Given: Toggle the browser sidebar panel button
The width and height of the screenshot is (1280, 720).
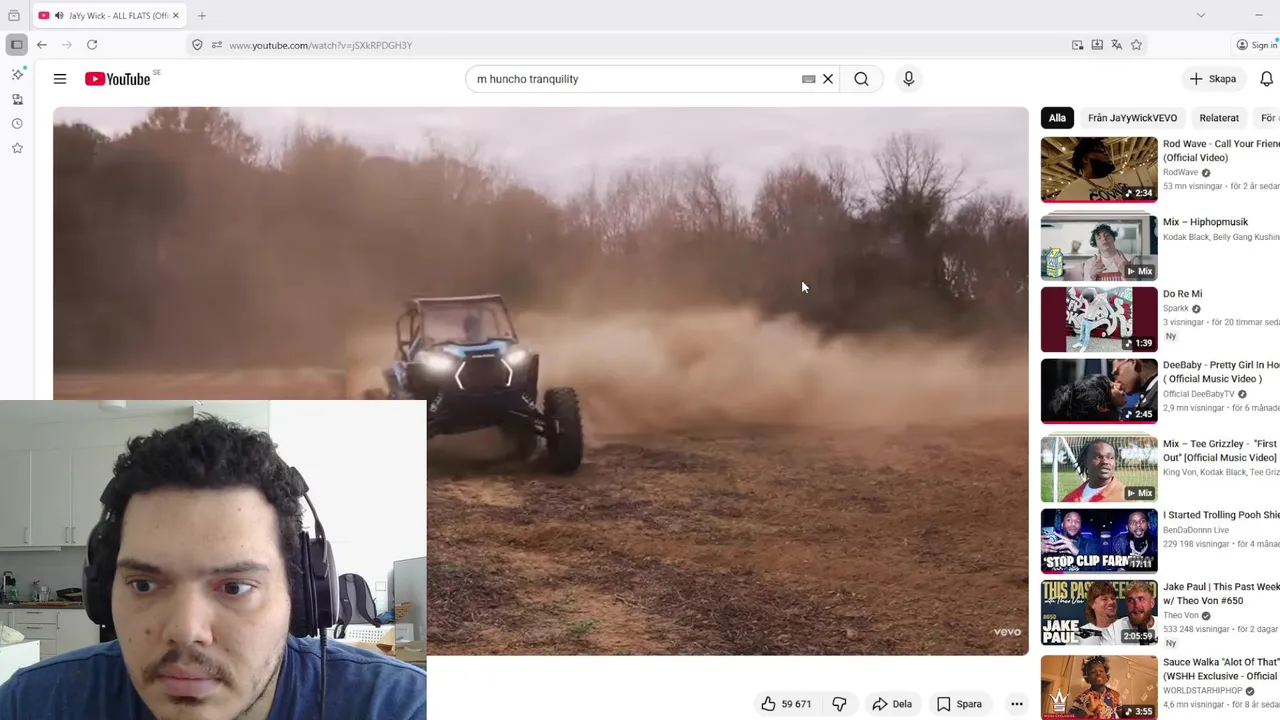Looking at the screenshot, I should point(16,45).
